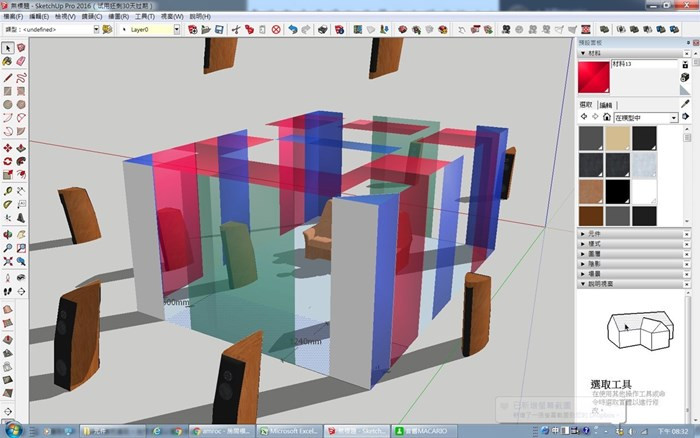Open the materials library list dropdown

674,118
